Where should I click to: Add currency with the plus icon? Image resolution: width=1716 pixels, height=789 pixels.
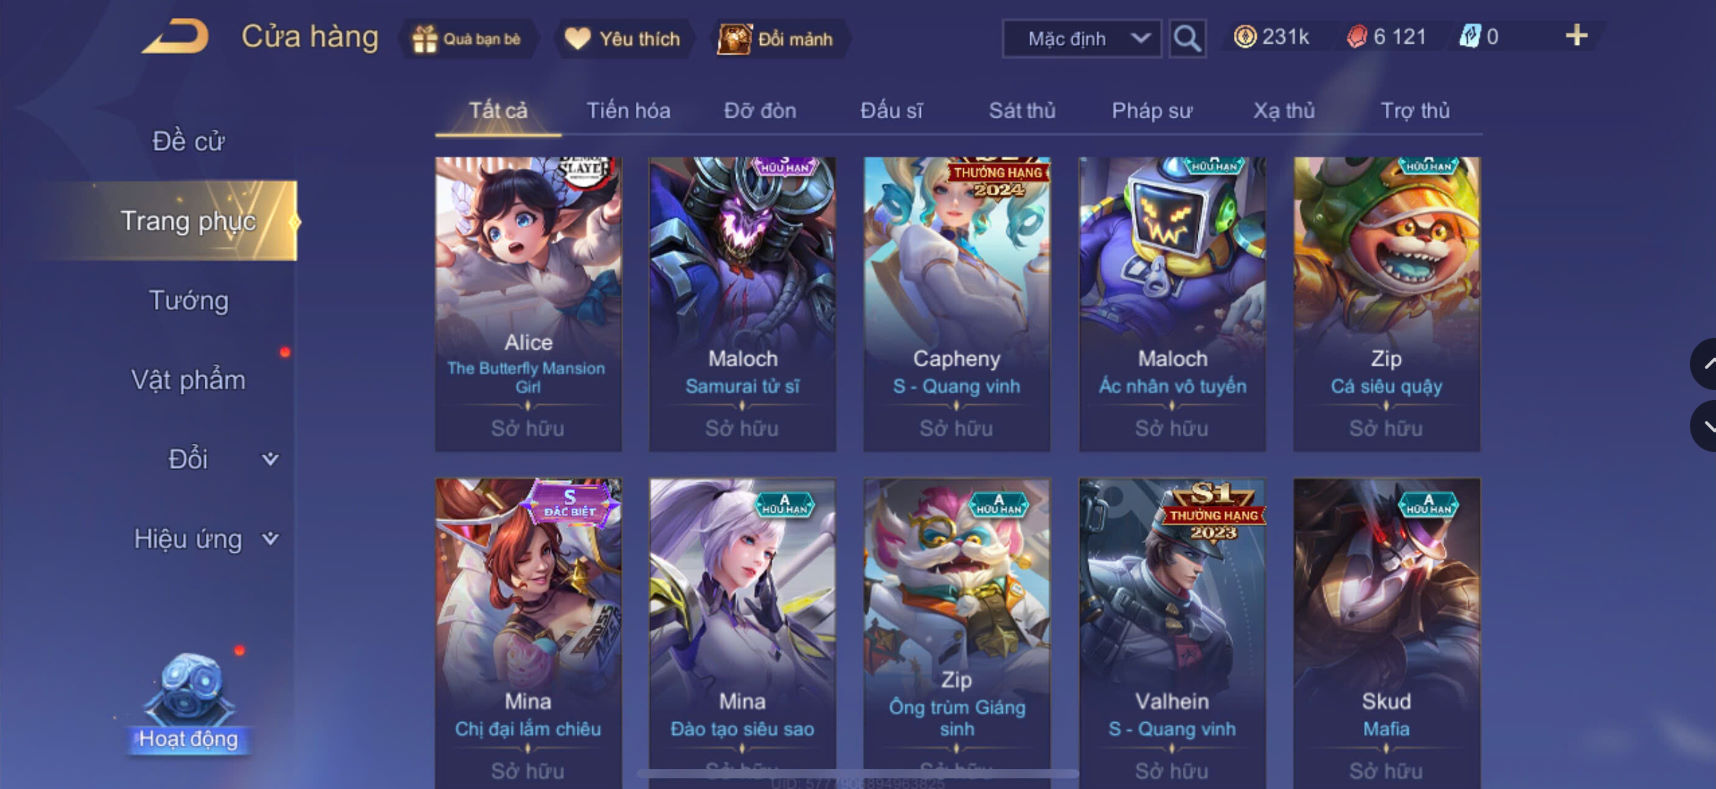click(x=1576, y=36)
